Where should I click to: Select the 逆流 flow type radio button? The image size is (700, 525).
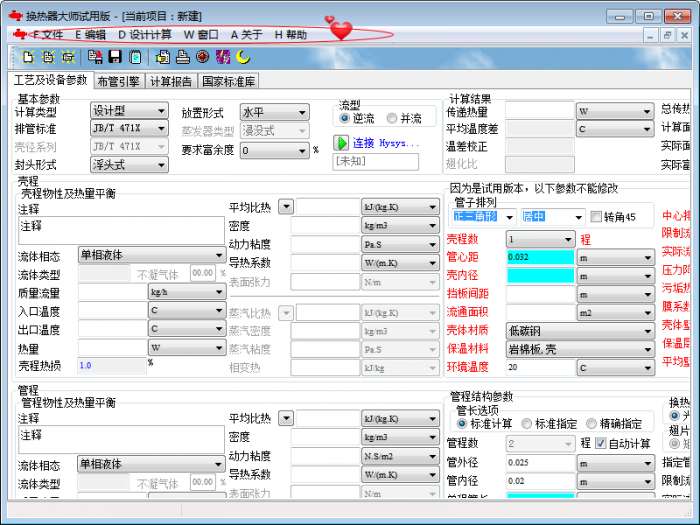[x=345, y=118]
